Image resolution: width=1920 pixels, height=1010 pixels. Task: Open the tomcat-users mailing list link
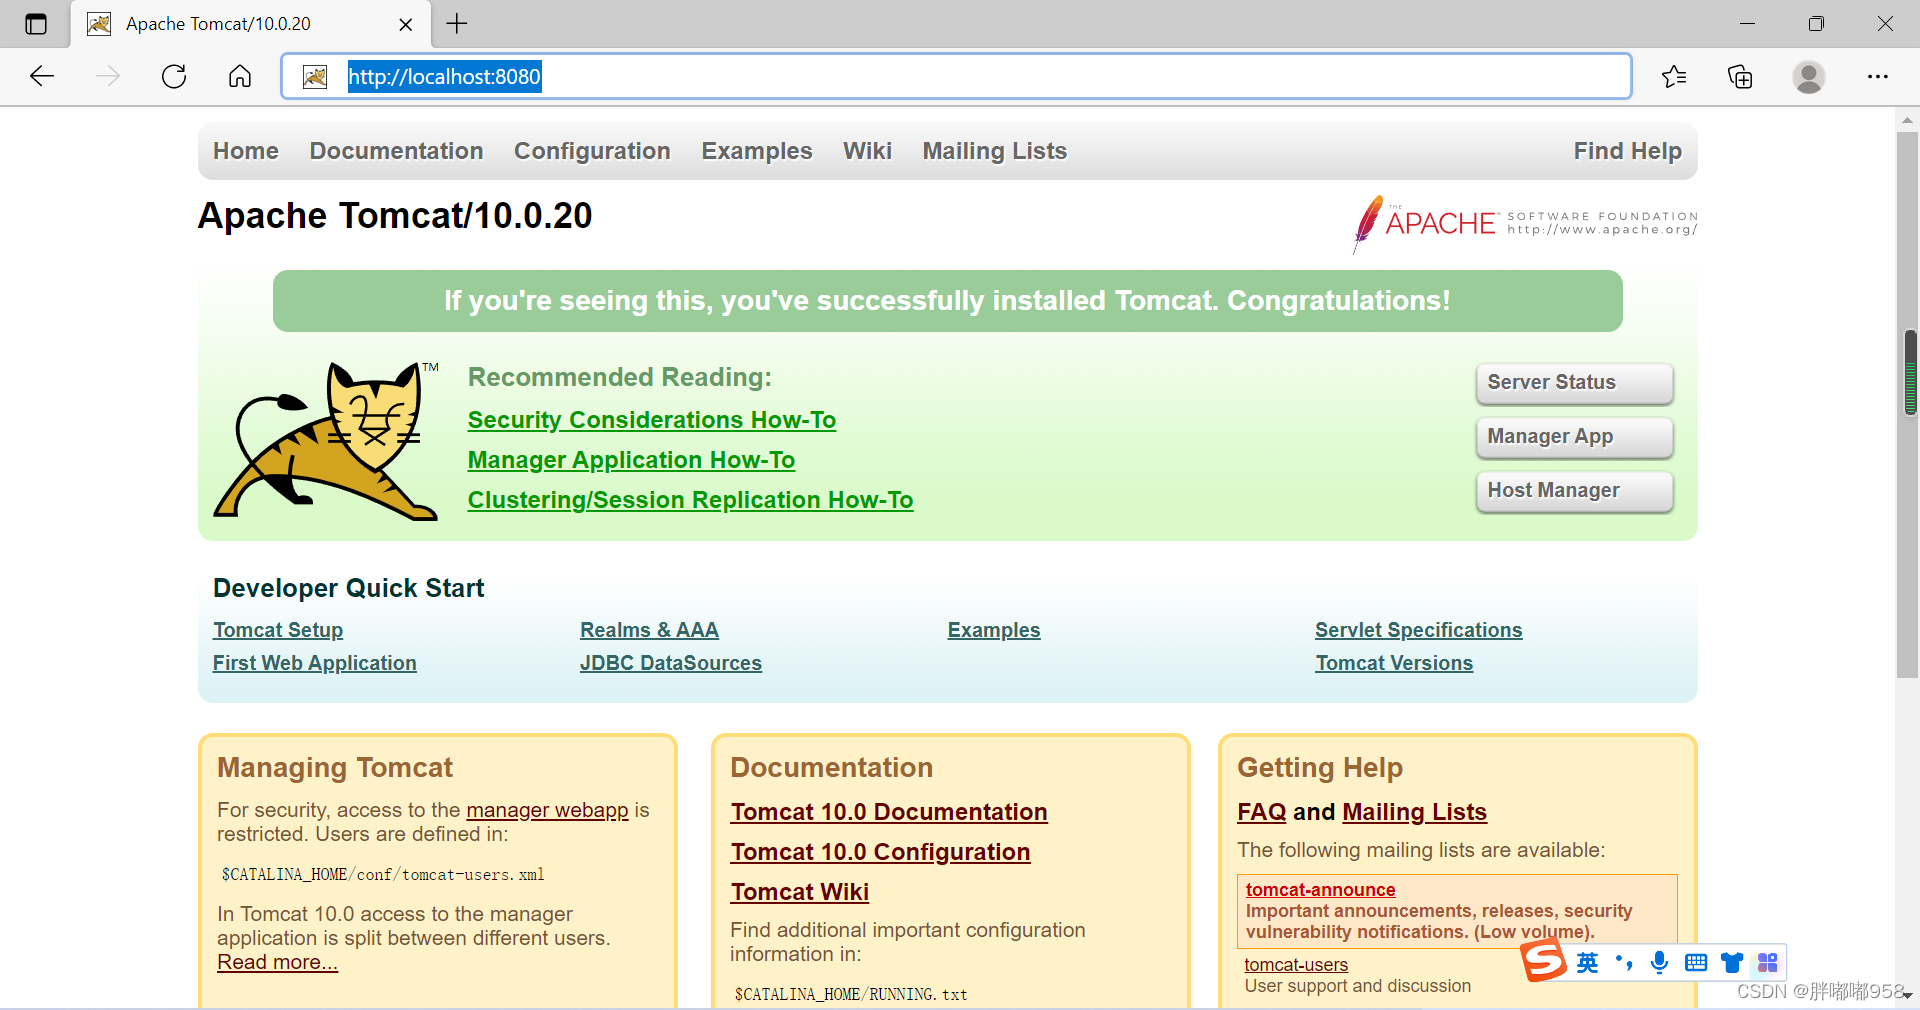tap(1296, 965)
